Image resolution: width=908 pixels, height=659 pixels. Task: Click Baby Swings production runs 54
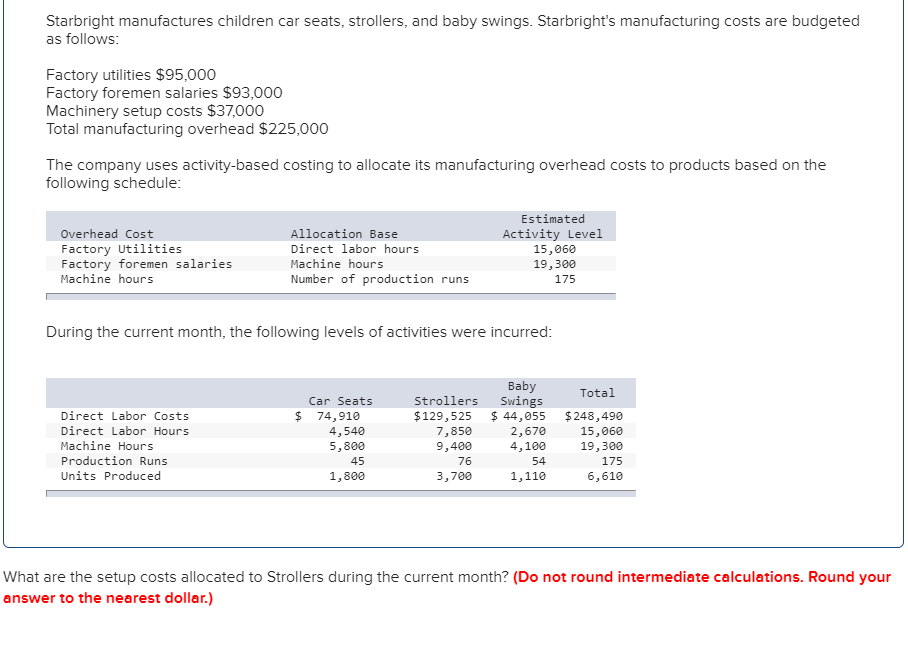(539, 461)
